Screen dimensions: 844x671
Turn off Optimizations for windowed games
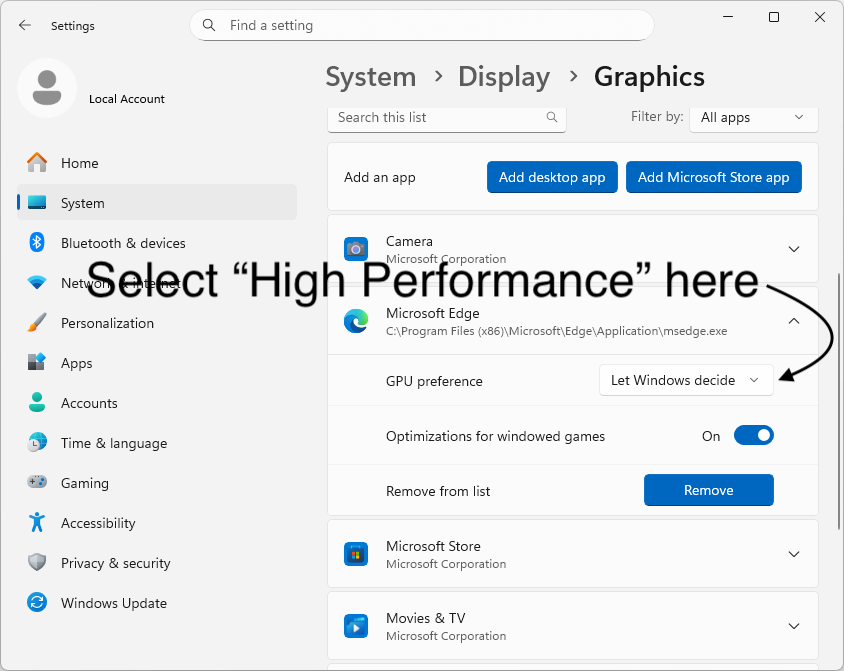[x=753, y=435]
